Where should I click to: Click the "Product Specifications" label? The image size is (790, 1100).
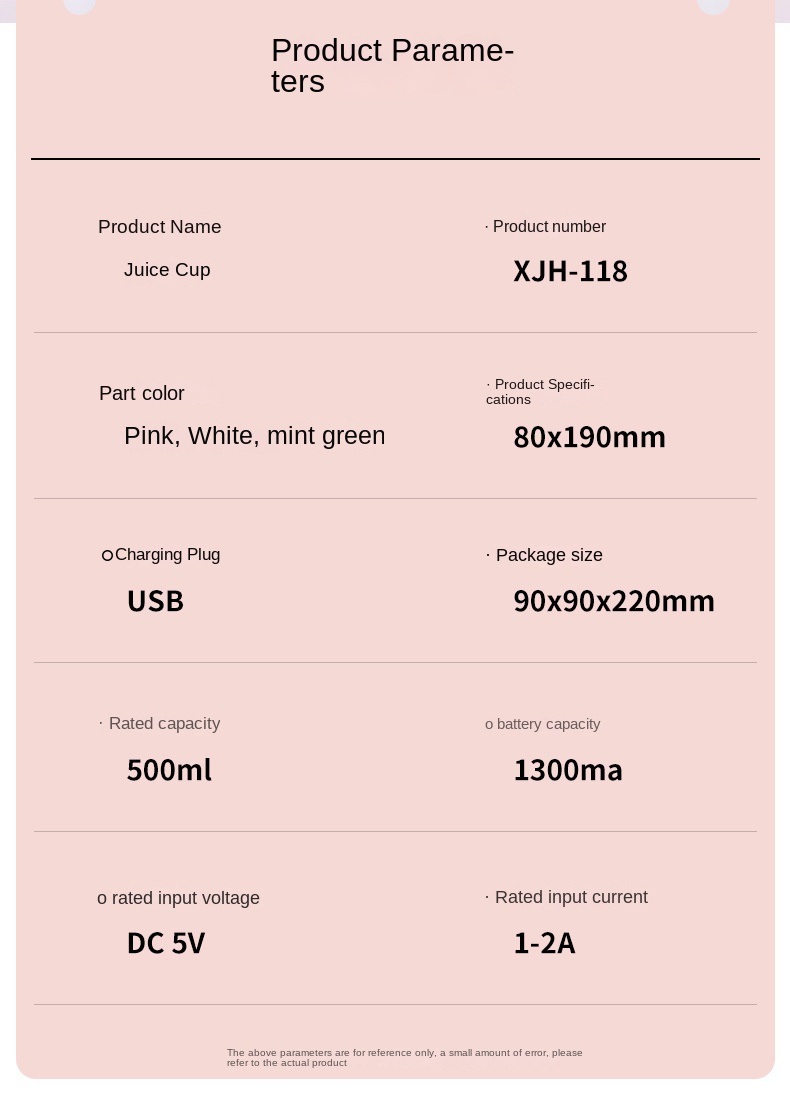click(541, 392)
